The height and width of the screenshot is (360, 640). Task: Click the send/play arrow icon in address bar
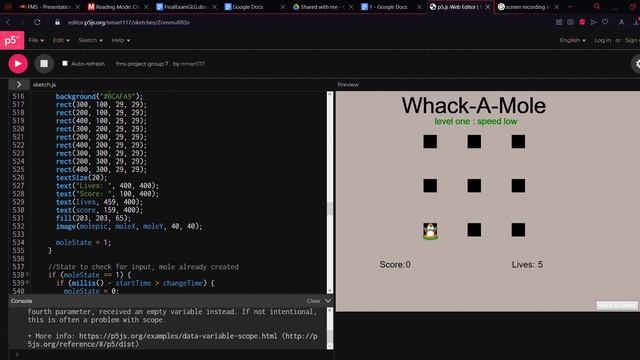pos(593,22)
